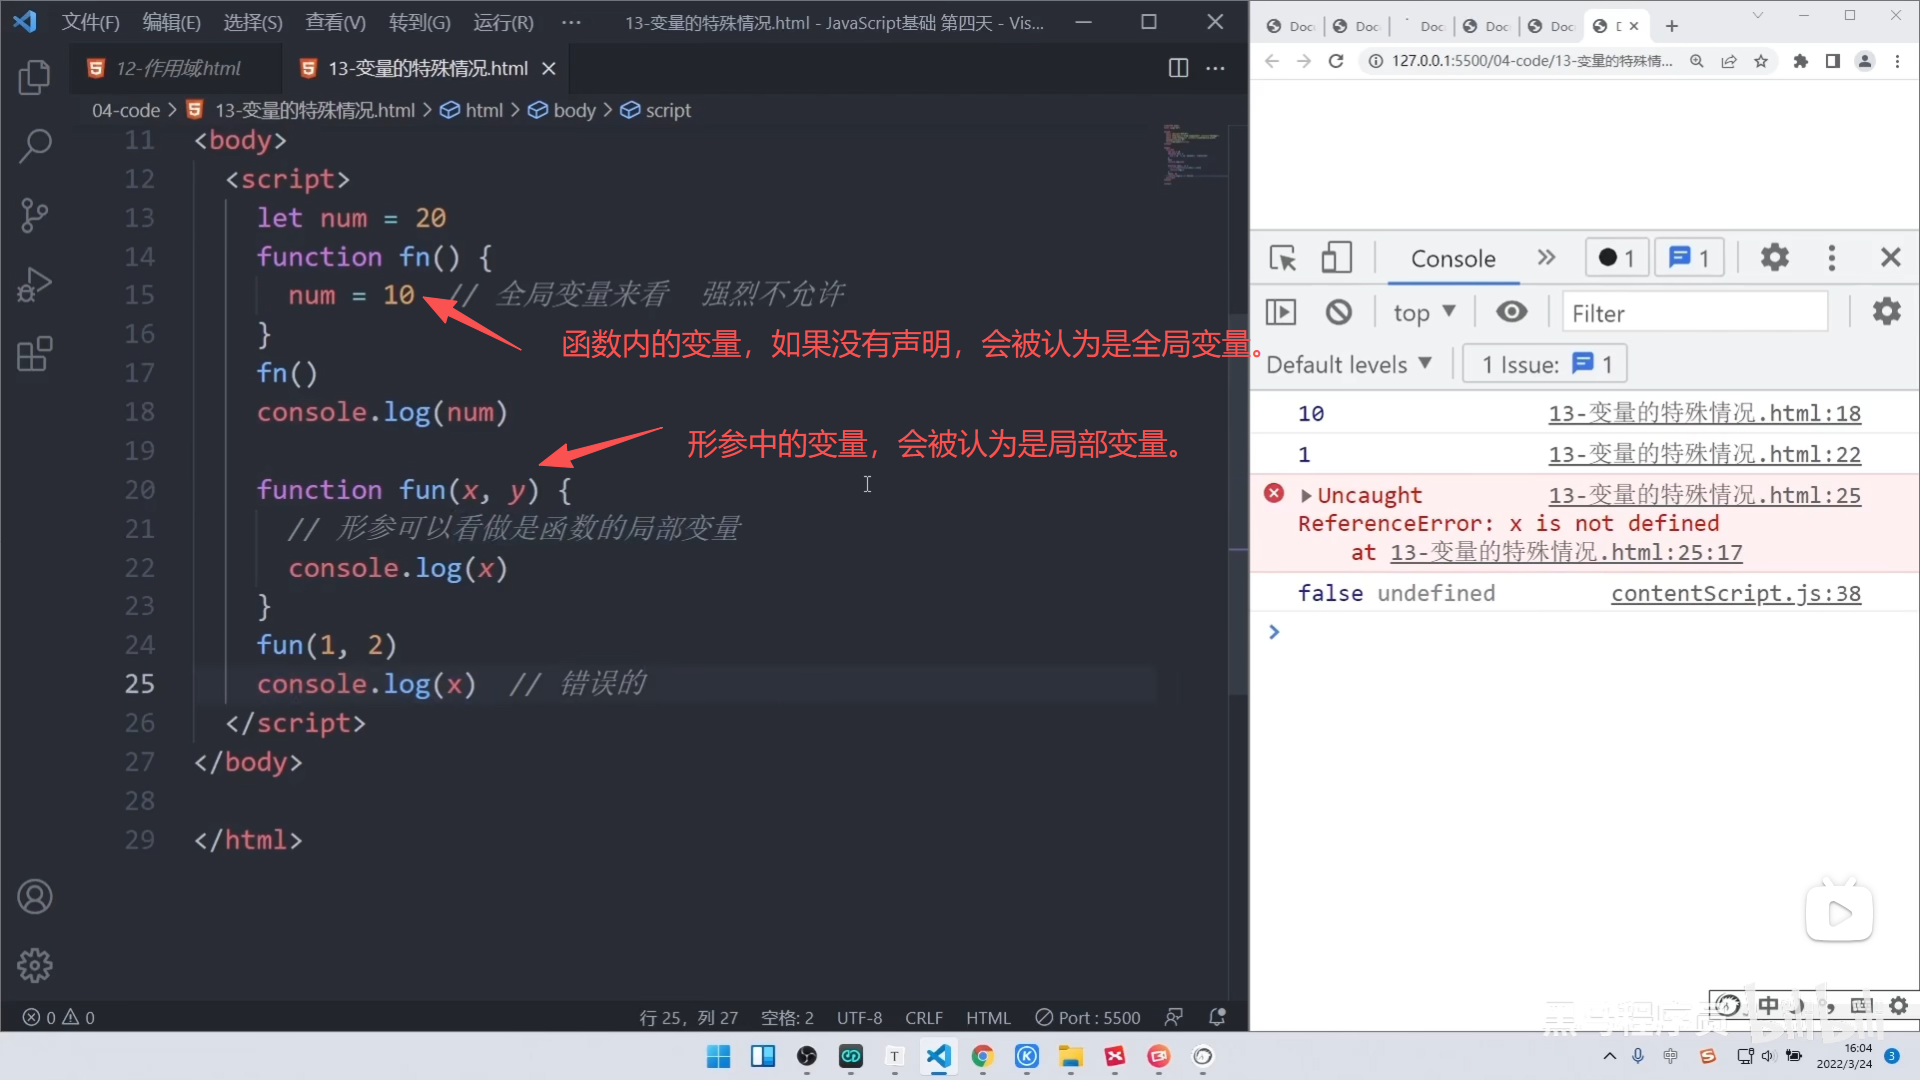Open the 运行(R) menu
1920x1080 pixels.
pos(503,22)
